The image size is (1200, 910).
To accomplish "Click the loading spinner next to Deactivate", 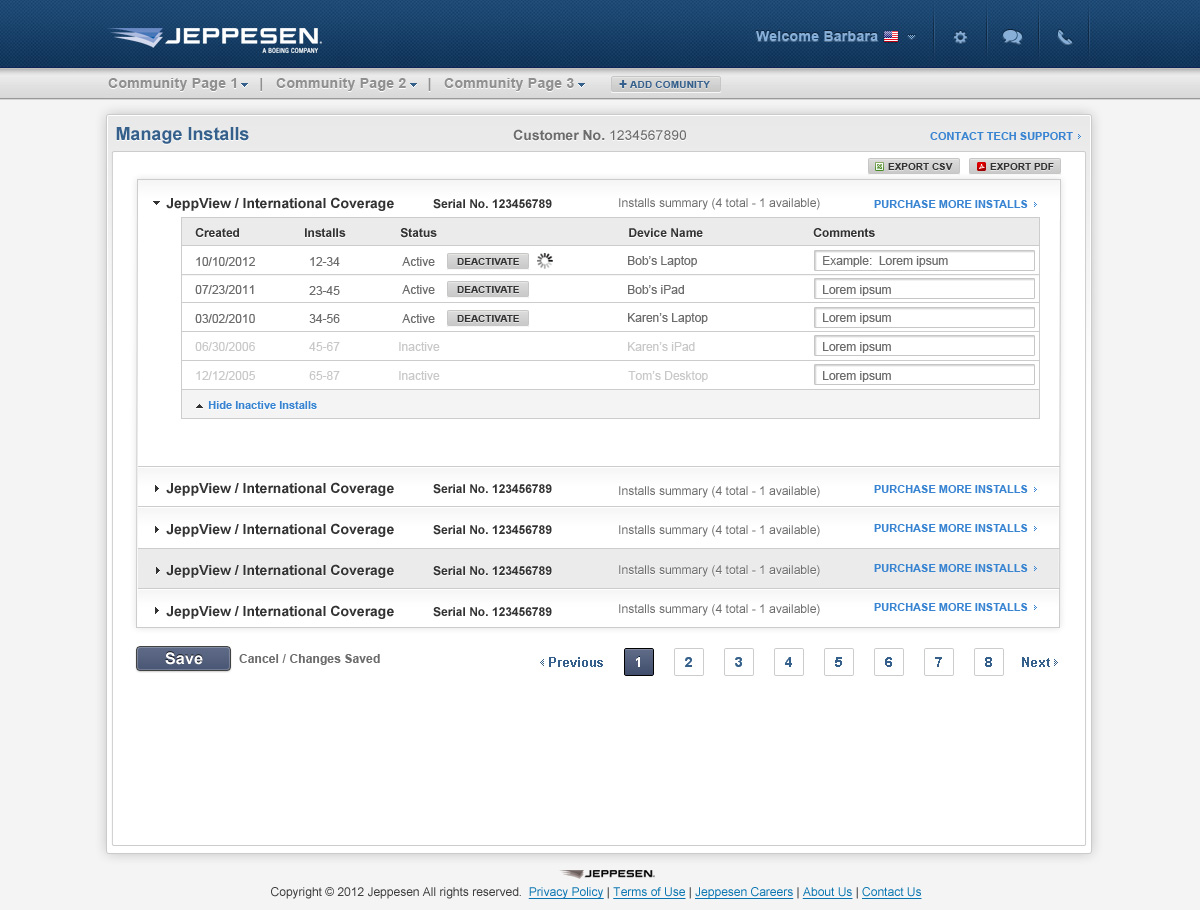I will tap(544, 260).
